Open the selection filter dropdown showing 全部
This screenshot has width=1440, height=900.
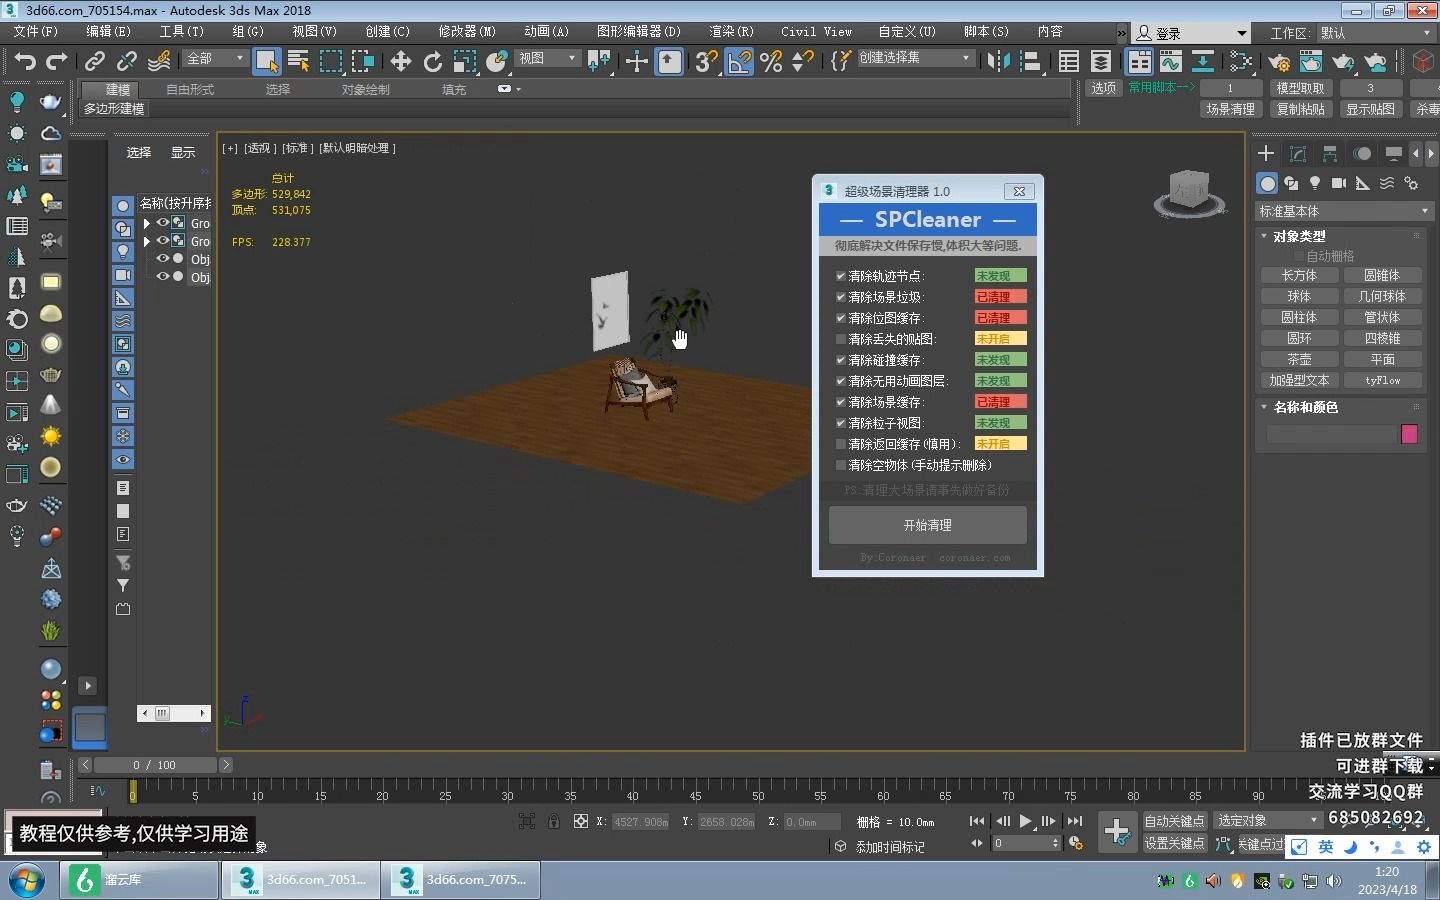[x=212, y=59]
